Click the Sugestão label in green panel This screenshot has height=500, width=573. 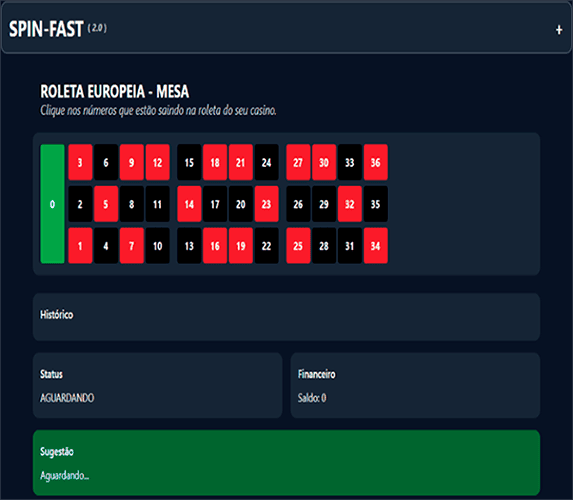[57, 452]
